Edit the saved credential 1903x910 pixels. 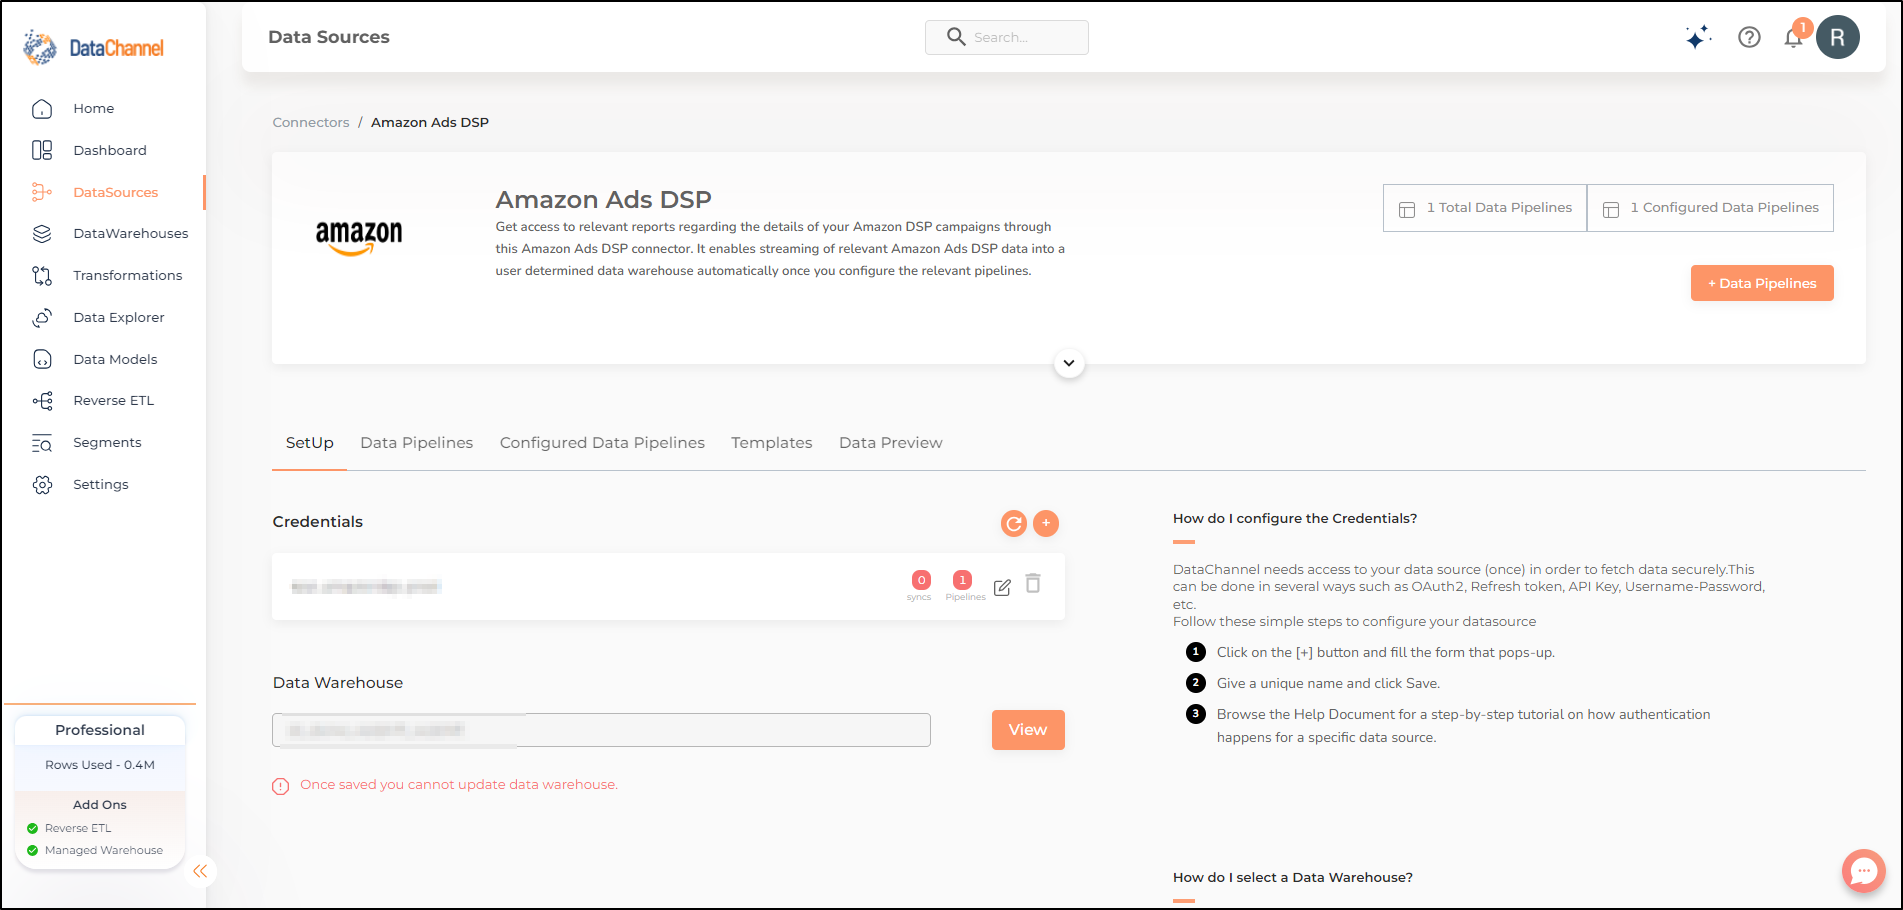(x=1002, y=587)
